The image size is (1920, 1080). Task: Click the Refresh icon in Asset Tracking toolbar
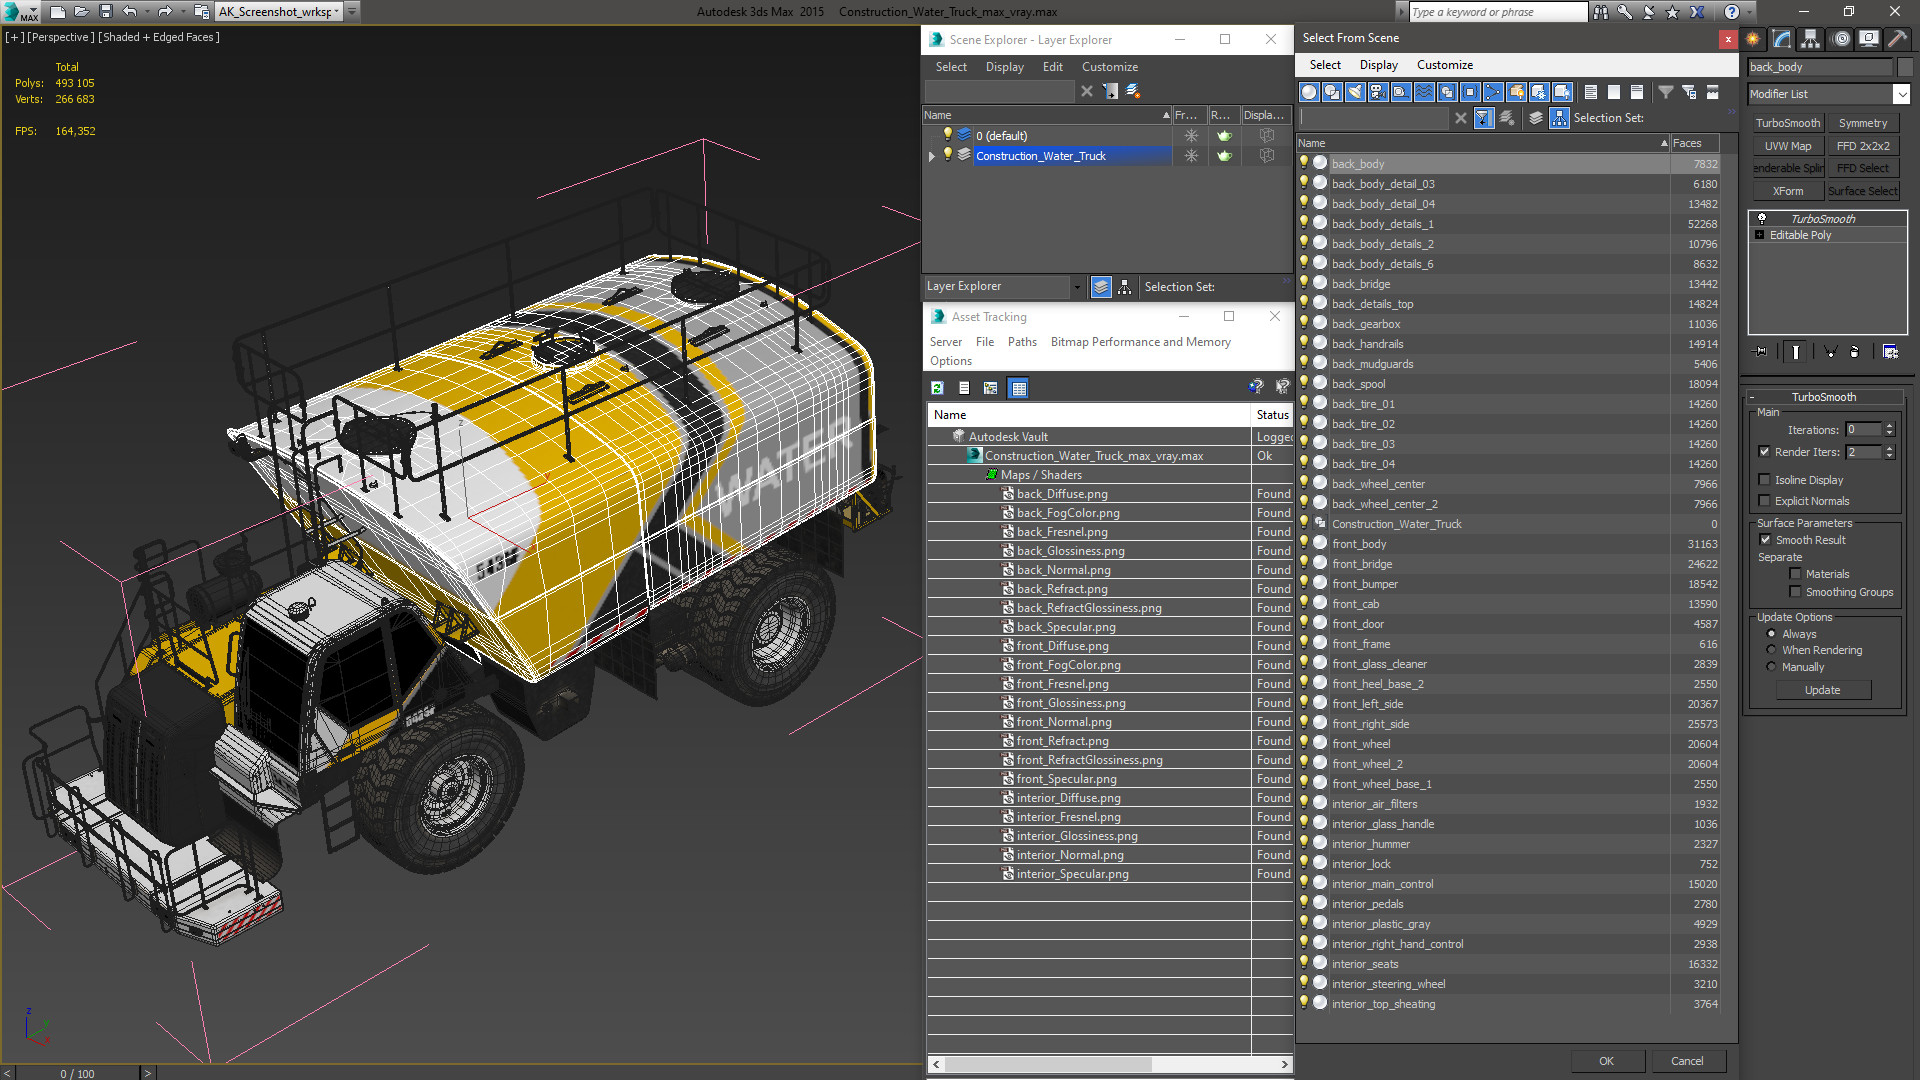tap(937, 388)
